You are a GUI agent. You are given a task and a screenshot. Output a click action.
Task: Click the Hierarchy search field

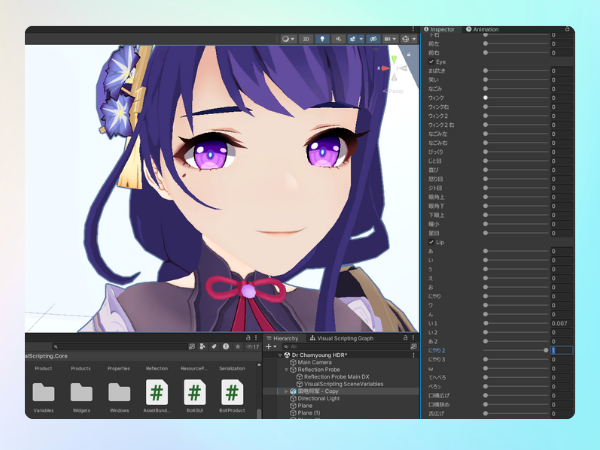coord(346,347)
